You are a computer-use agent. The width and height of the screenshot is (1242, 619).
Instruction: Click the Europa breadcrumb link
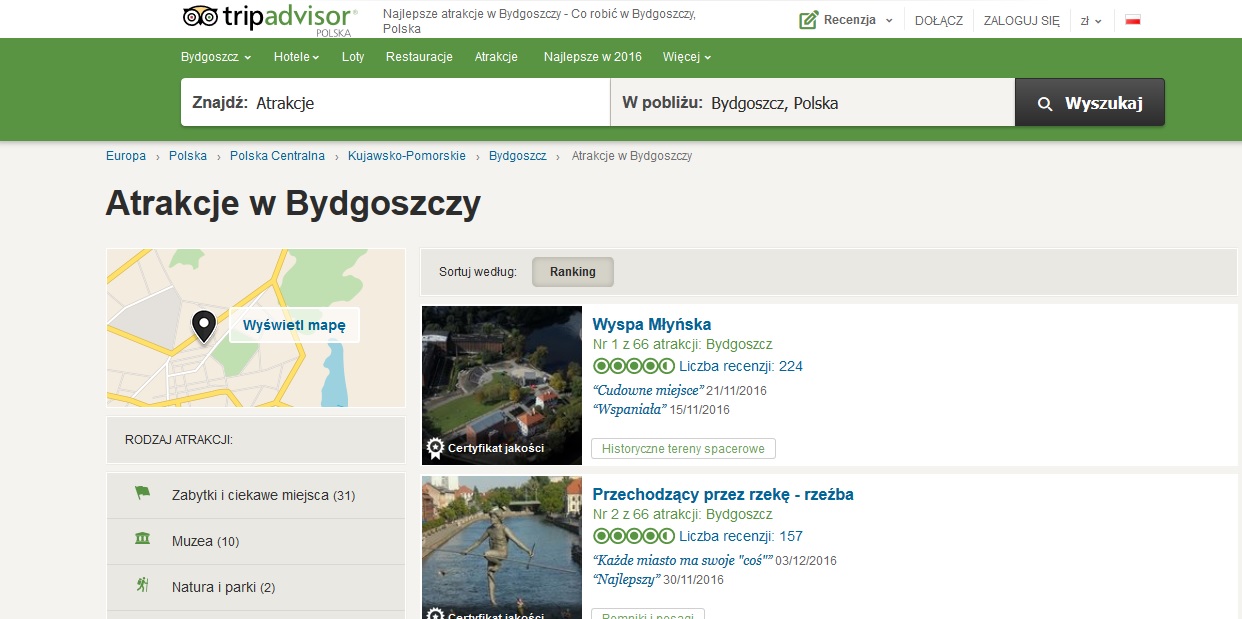(126, 156)
